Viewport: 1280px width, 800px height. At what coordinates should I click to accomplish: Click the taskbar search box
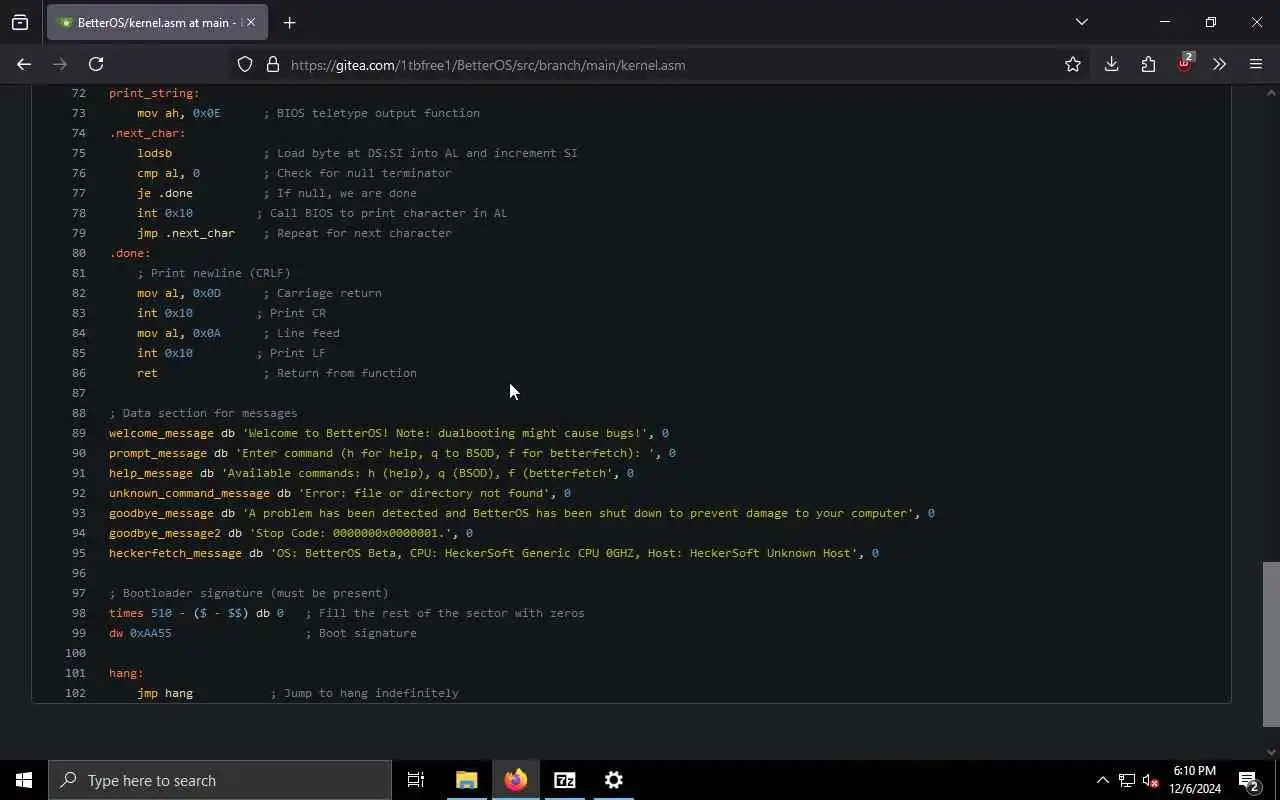pyautogui.click(x=220, y=780)
